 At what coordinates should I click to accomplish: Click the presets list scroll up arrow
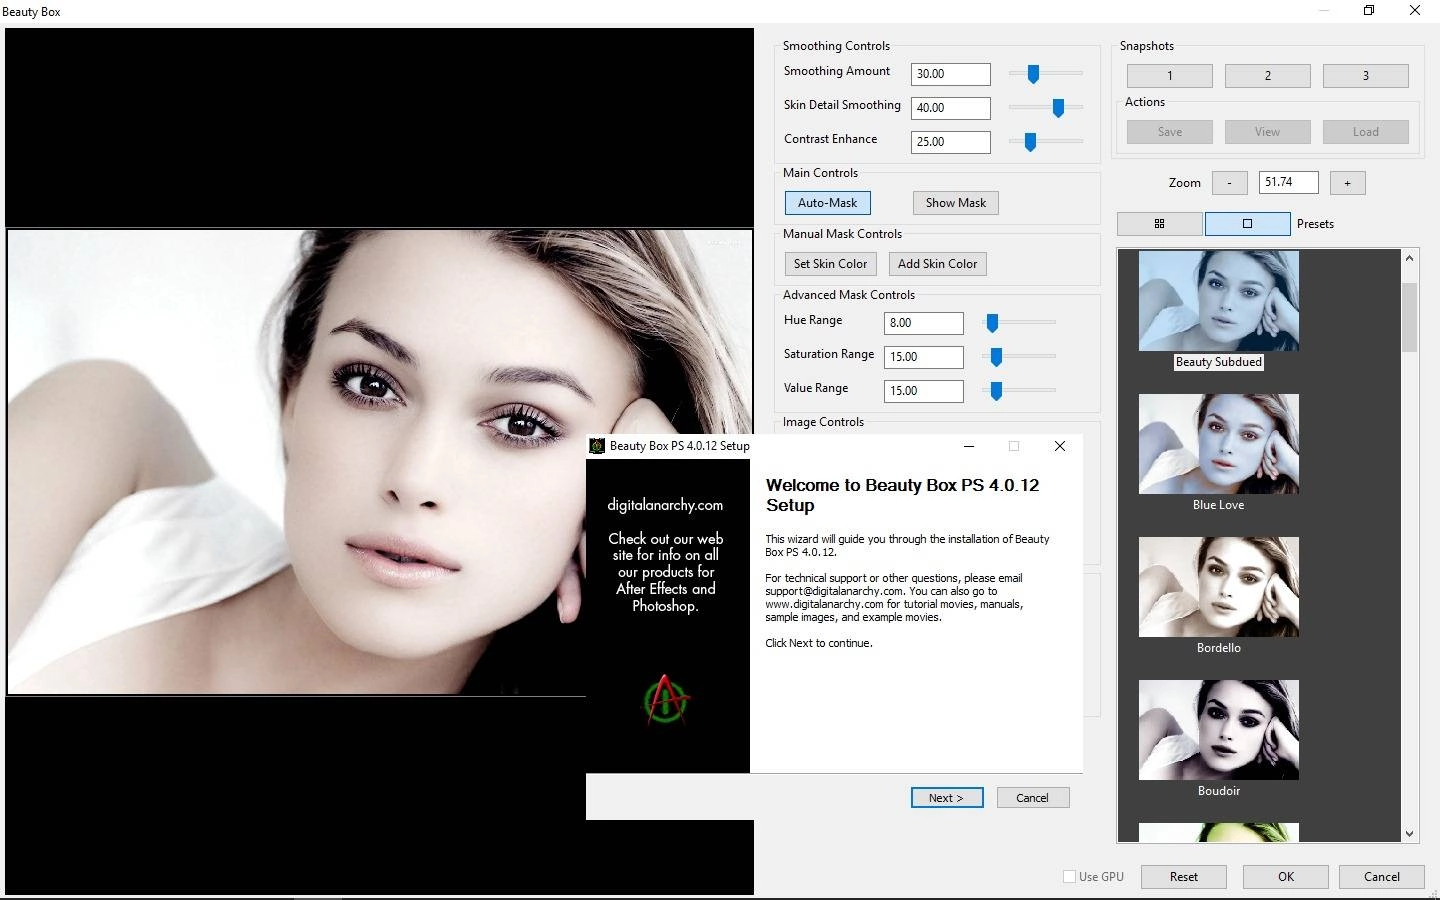[1409, 258]
